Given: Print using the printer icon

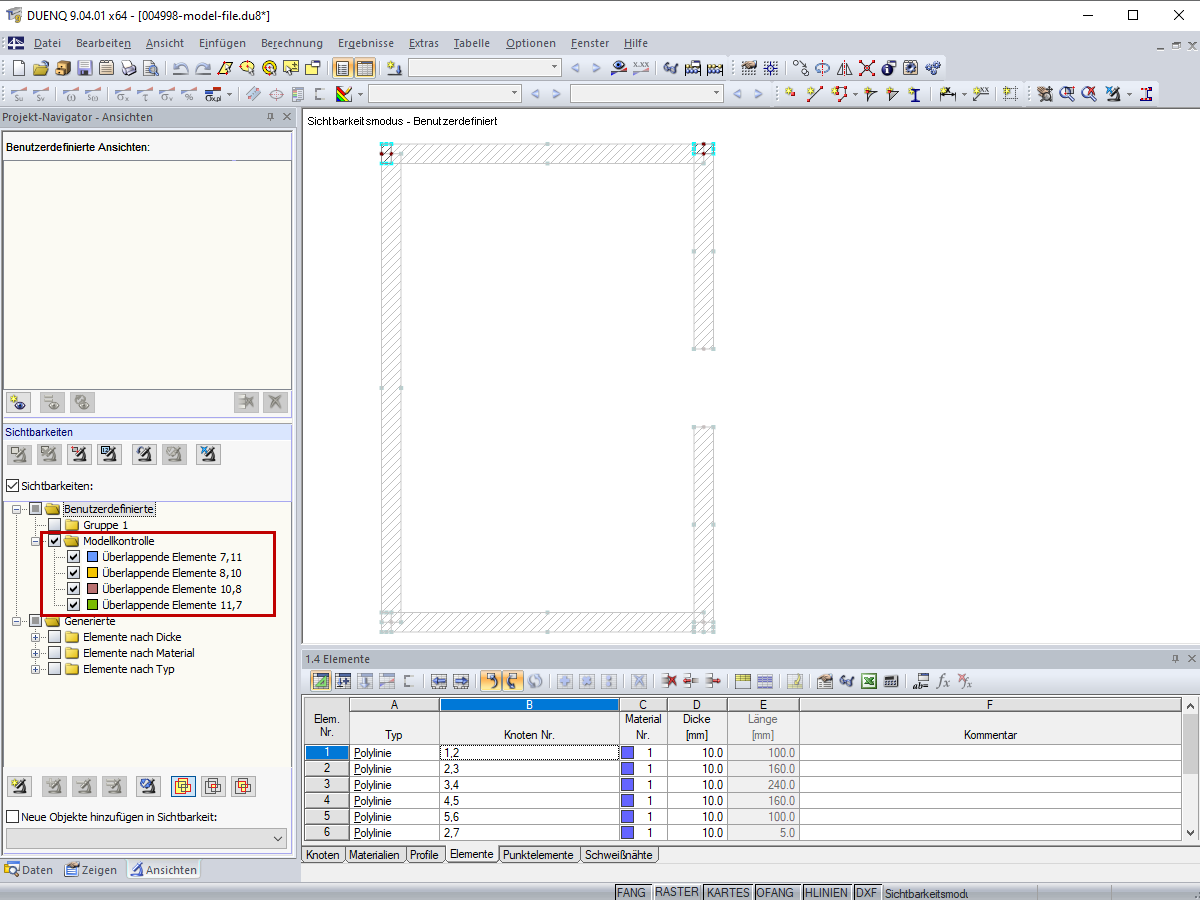Looking at the screenshot, I should pos(129,68).
